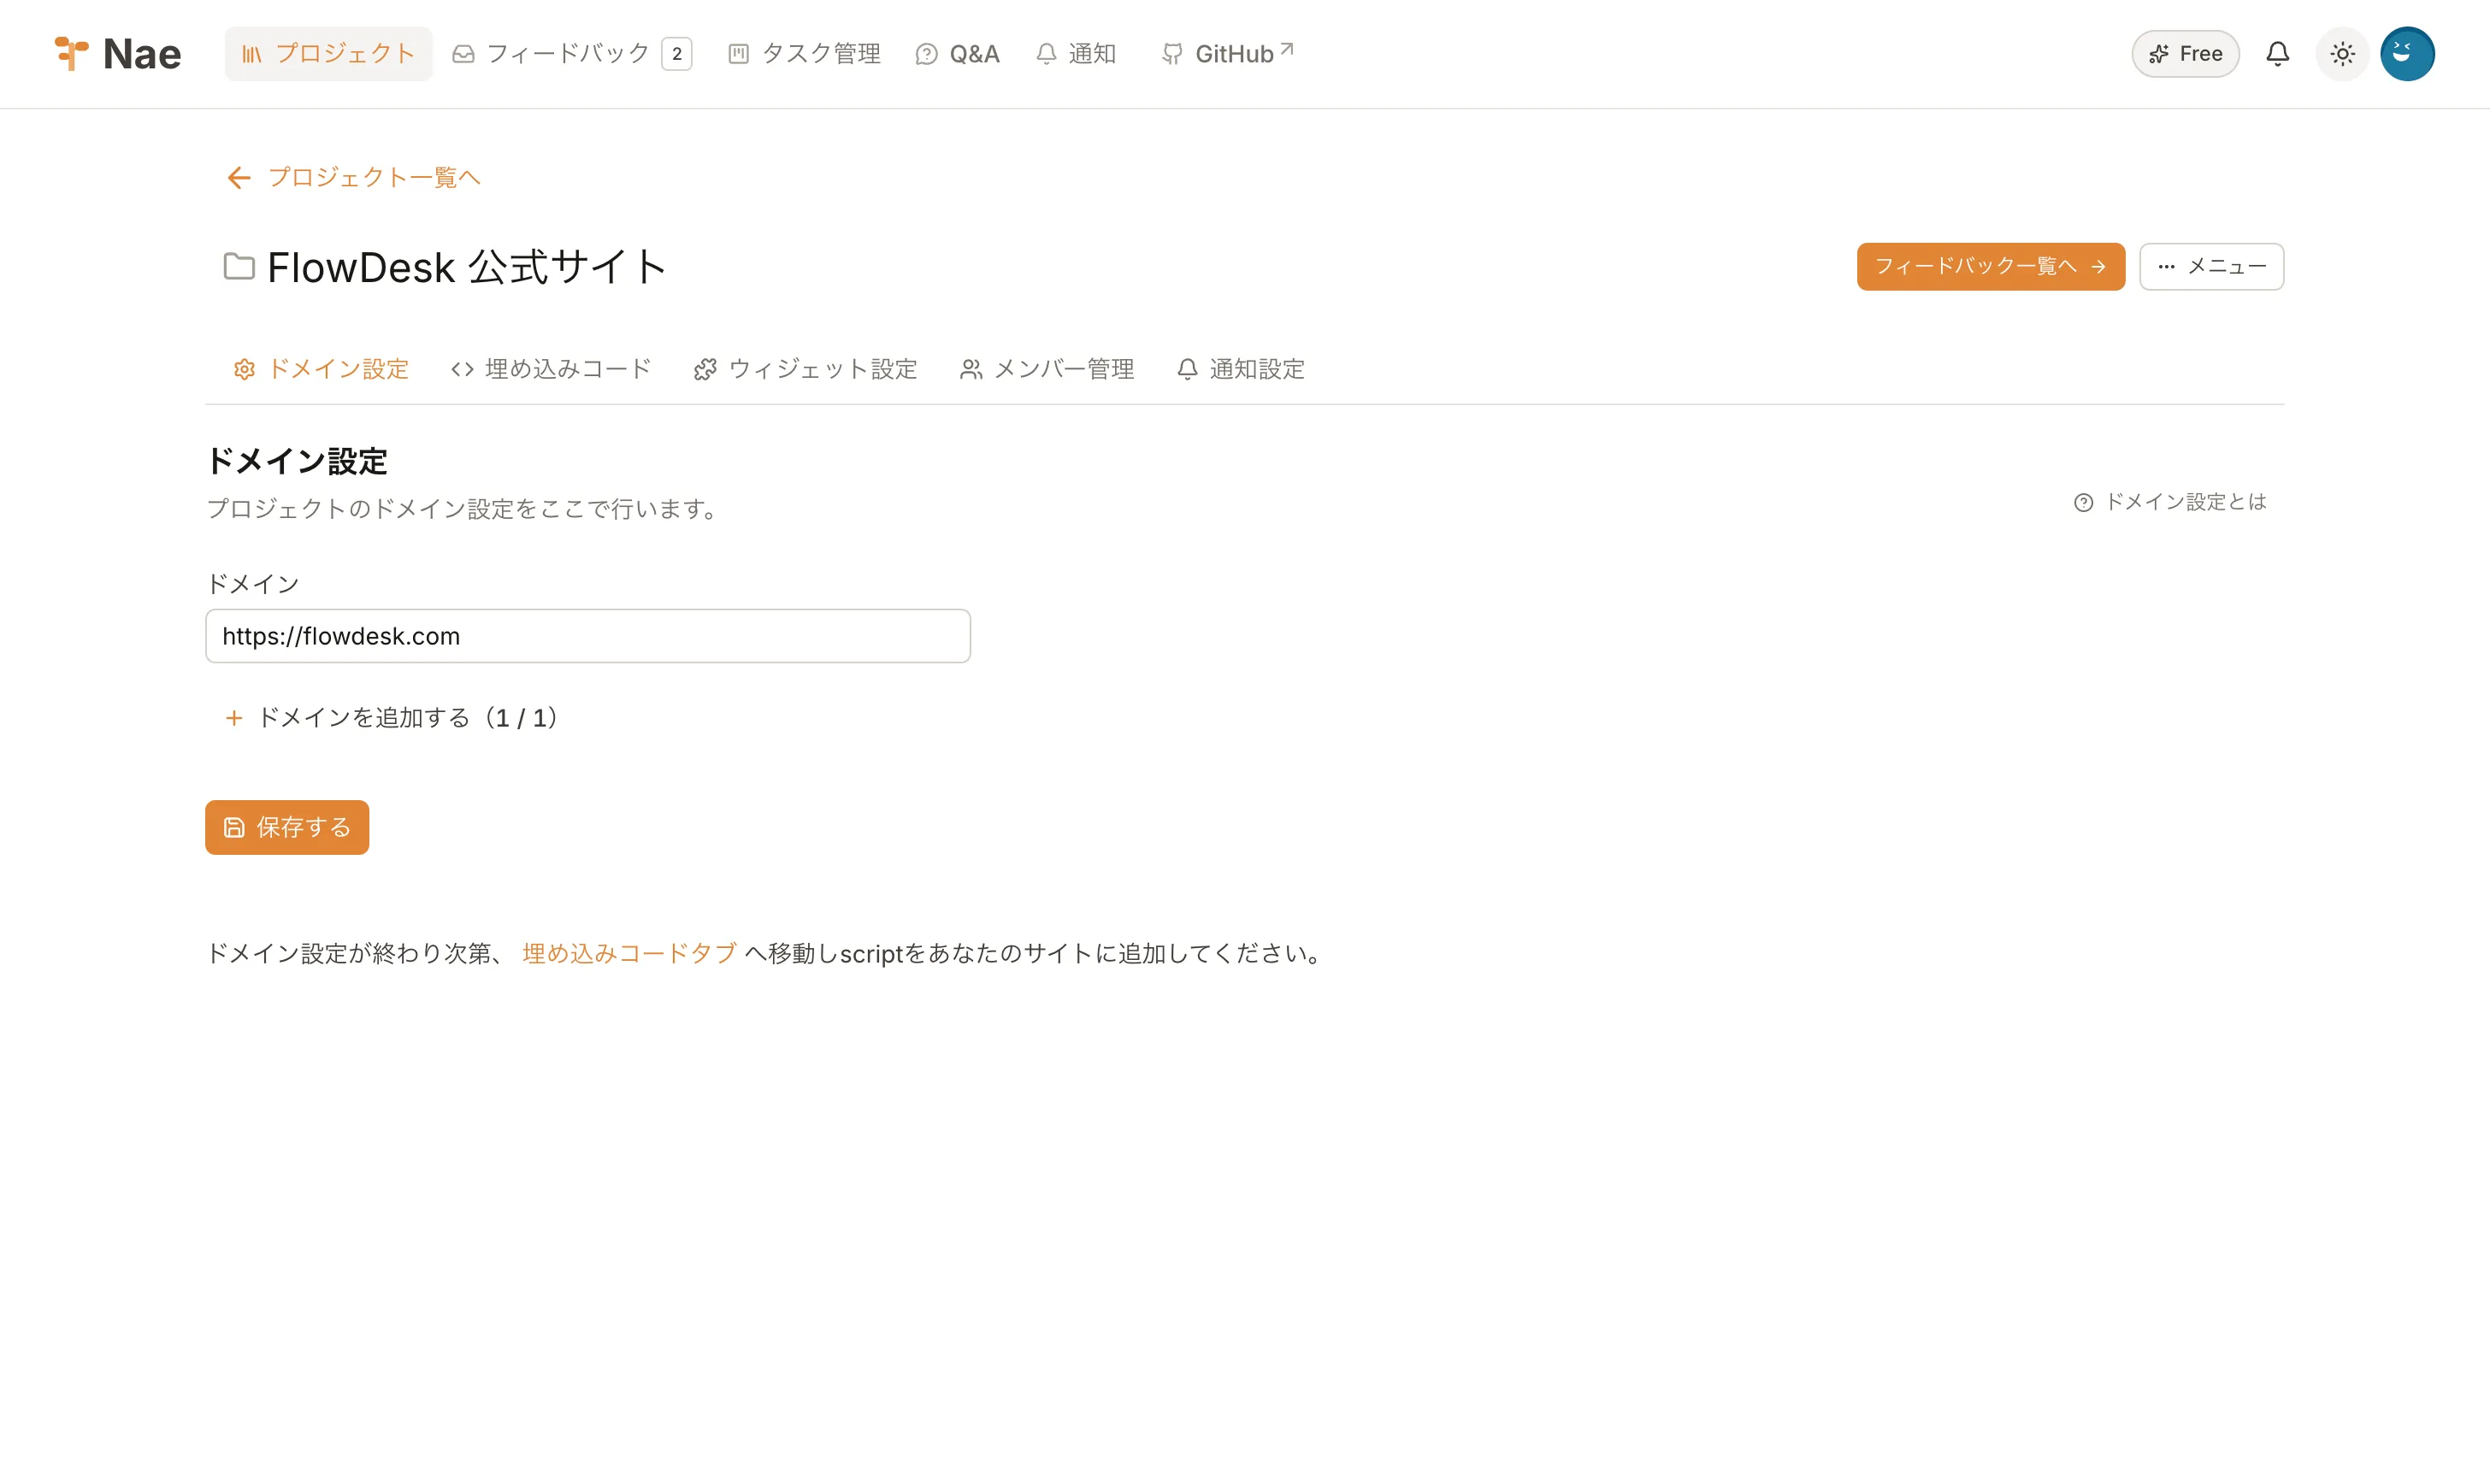Open notifications bell icon in header

[x=2277, y=54]
